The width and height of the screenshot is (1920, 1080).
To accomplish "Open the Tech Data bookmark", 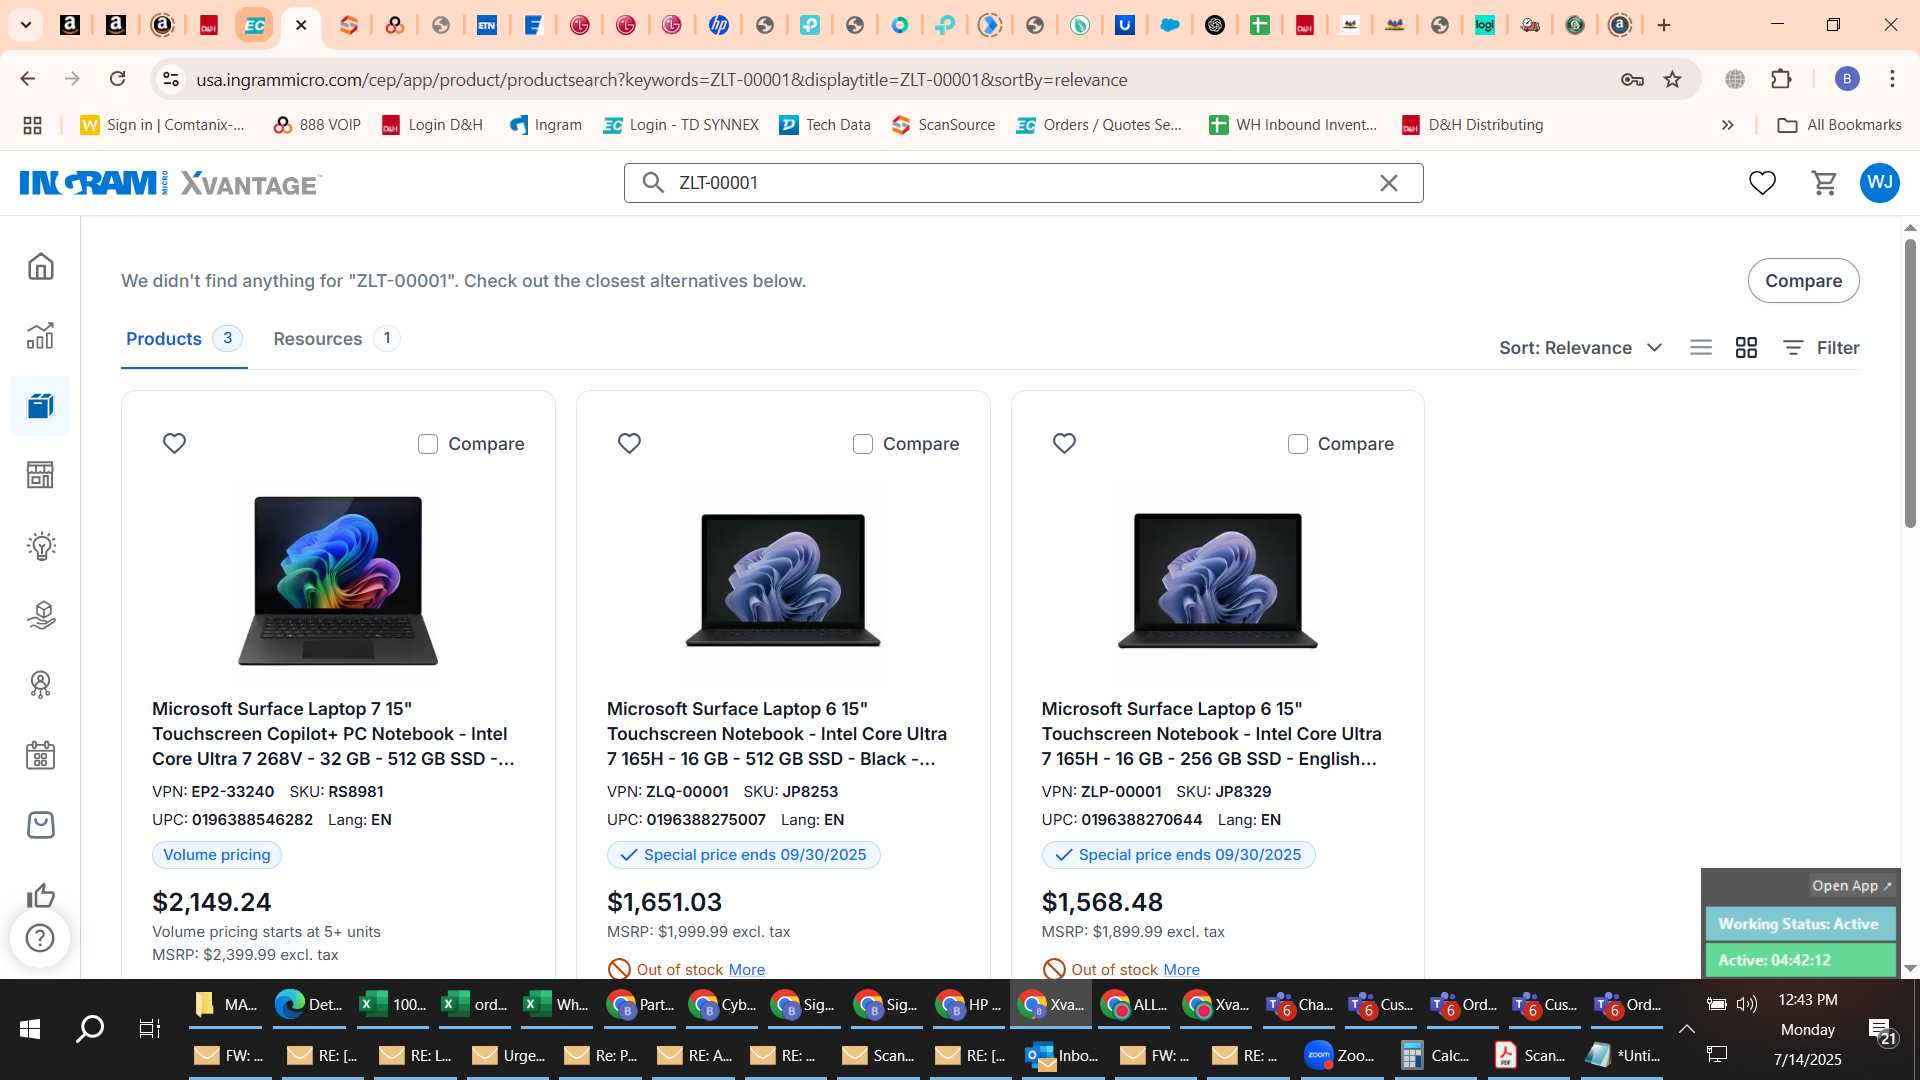I will (x=825, y=125).
